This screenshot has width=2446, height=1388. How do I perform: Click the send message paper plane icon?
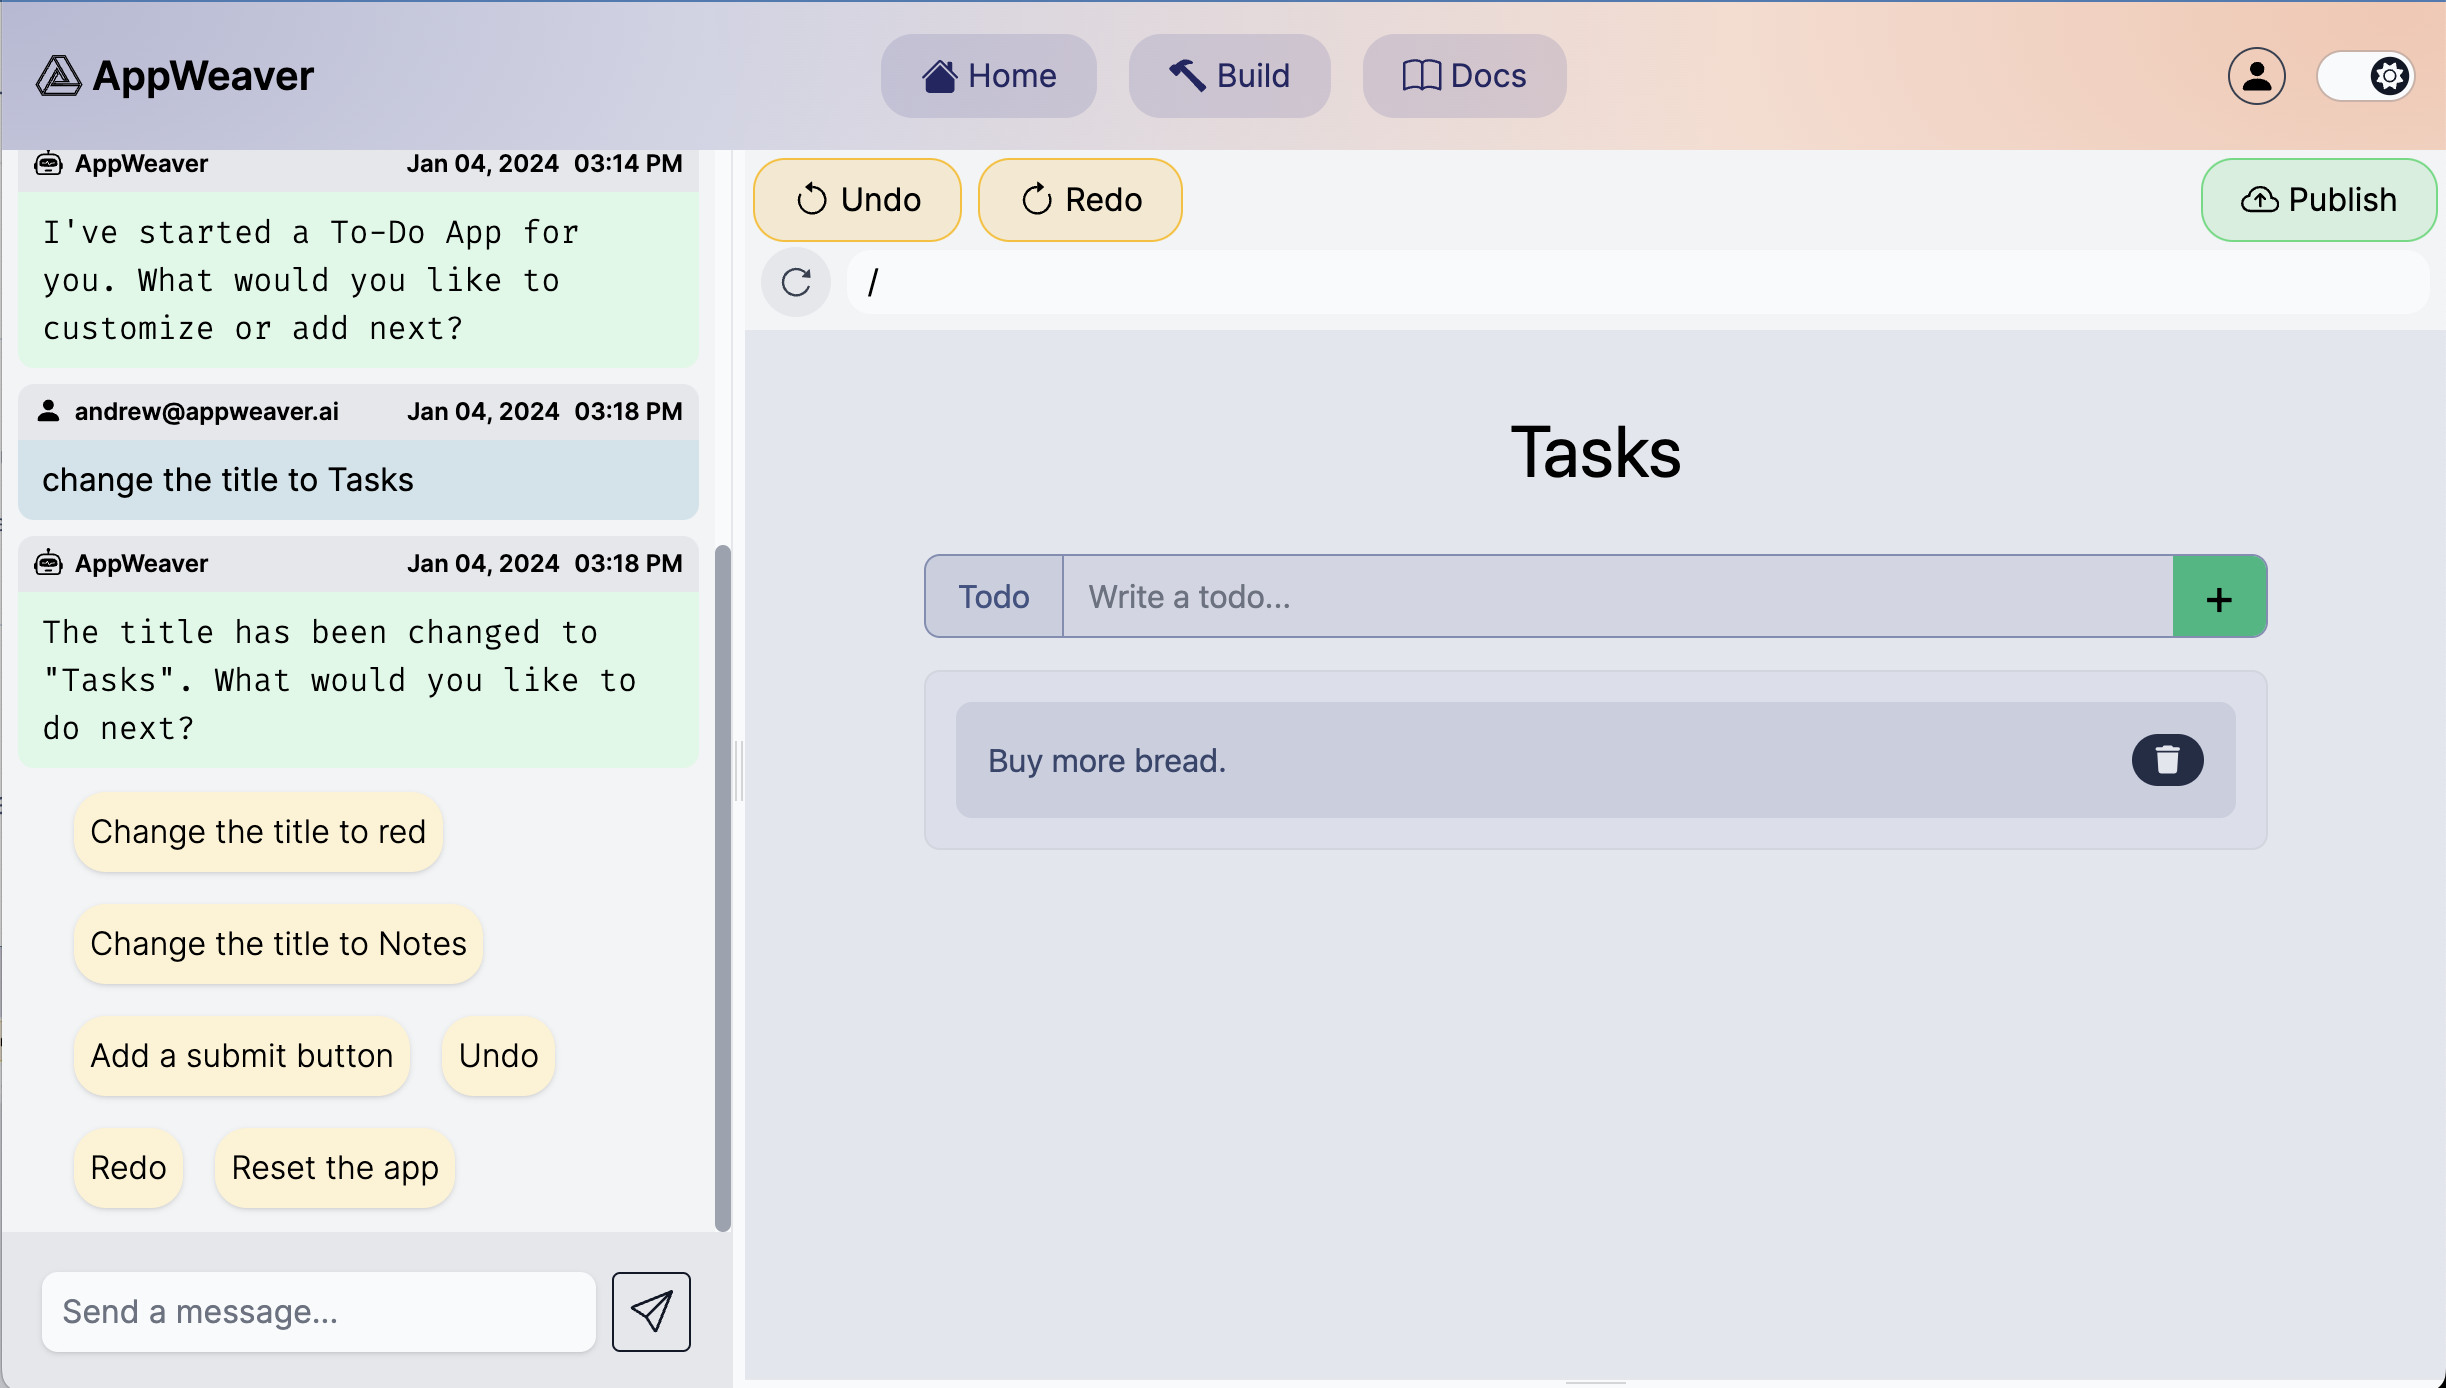click(651, 1311)
